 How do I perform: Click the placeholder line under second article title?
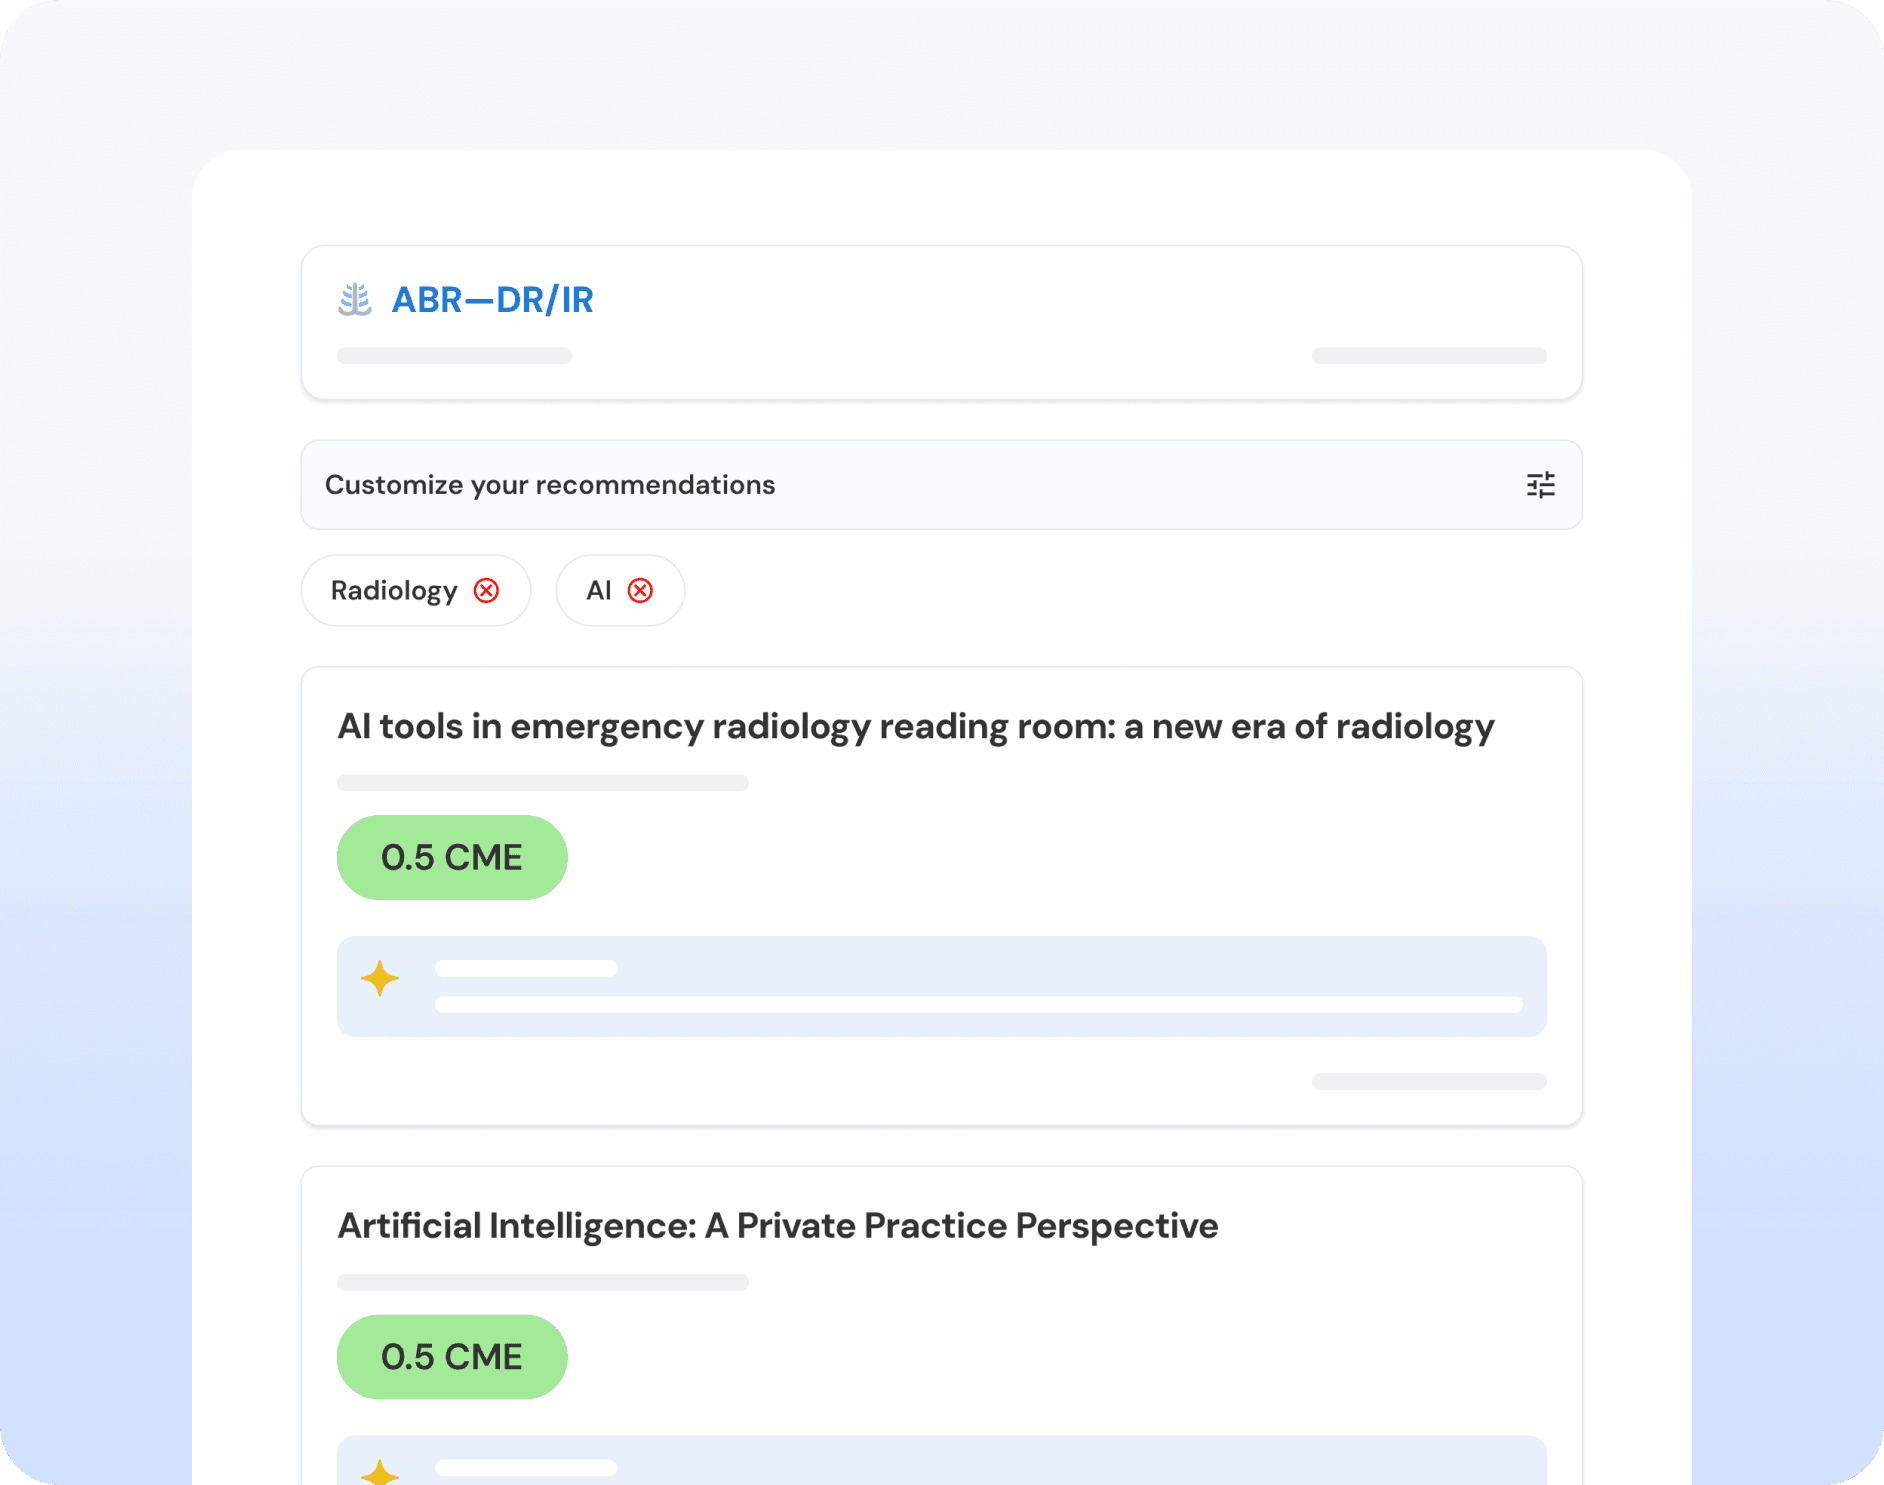pyautogui.click(x=542, y=1283)
